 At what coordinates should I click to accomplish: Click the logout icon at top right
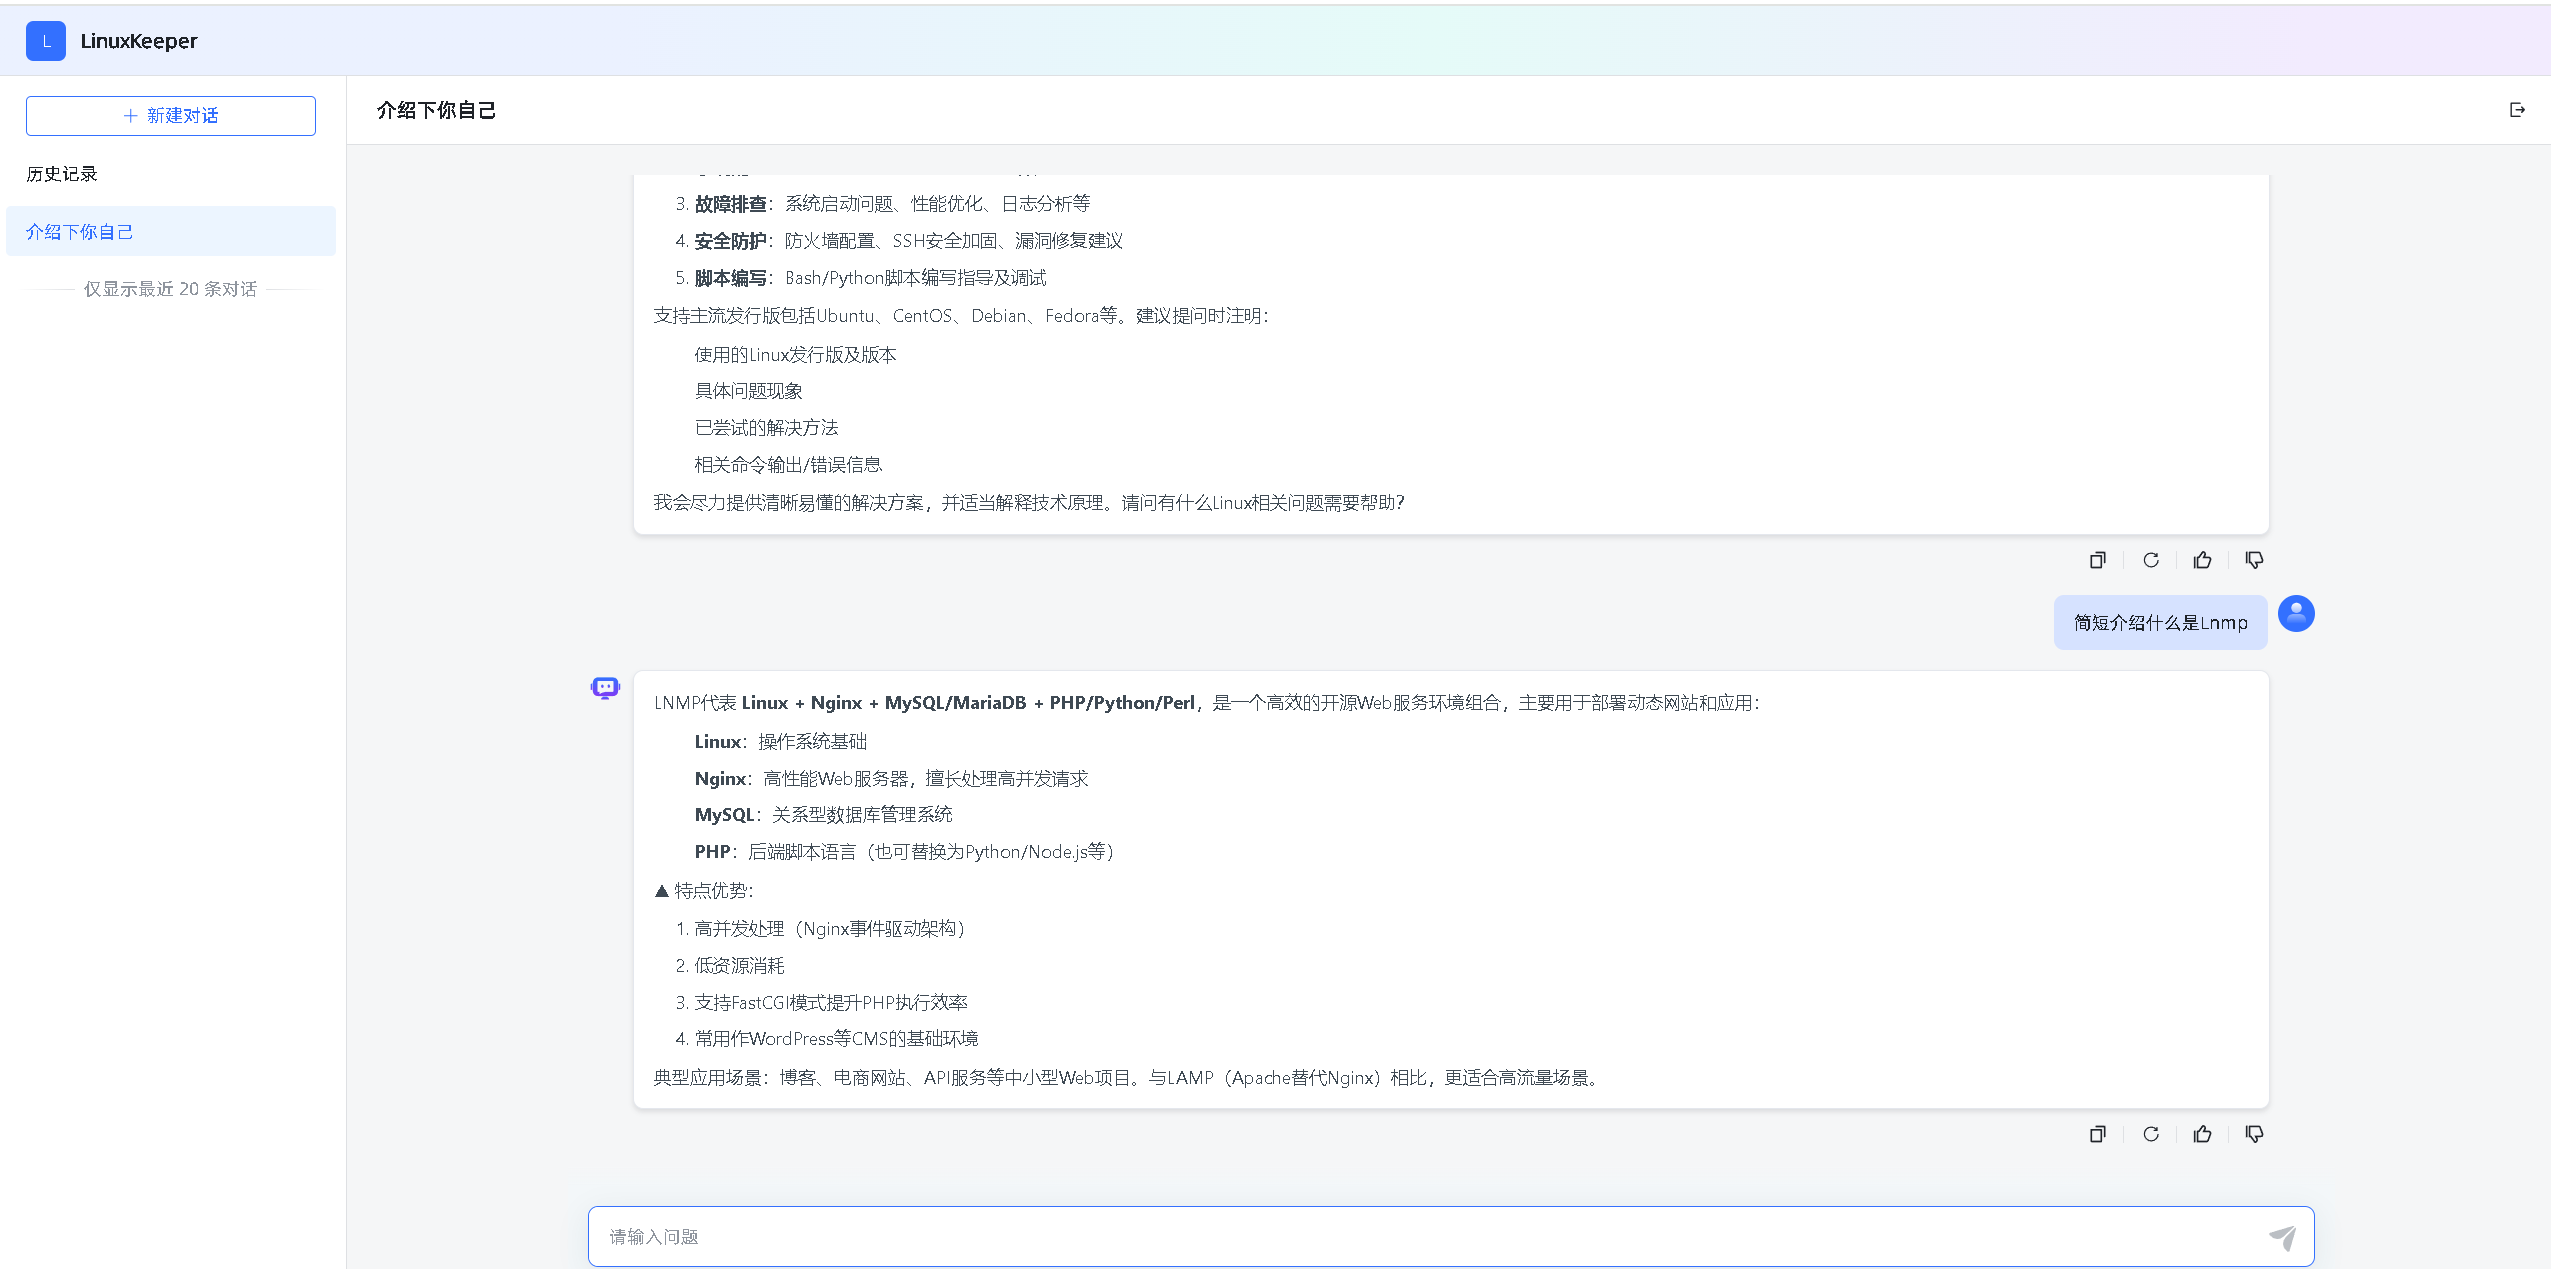[x=2518, y=109]
